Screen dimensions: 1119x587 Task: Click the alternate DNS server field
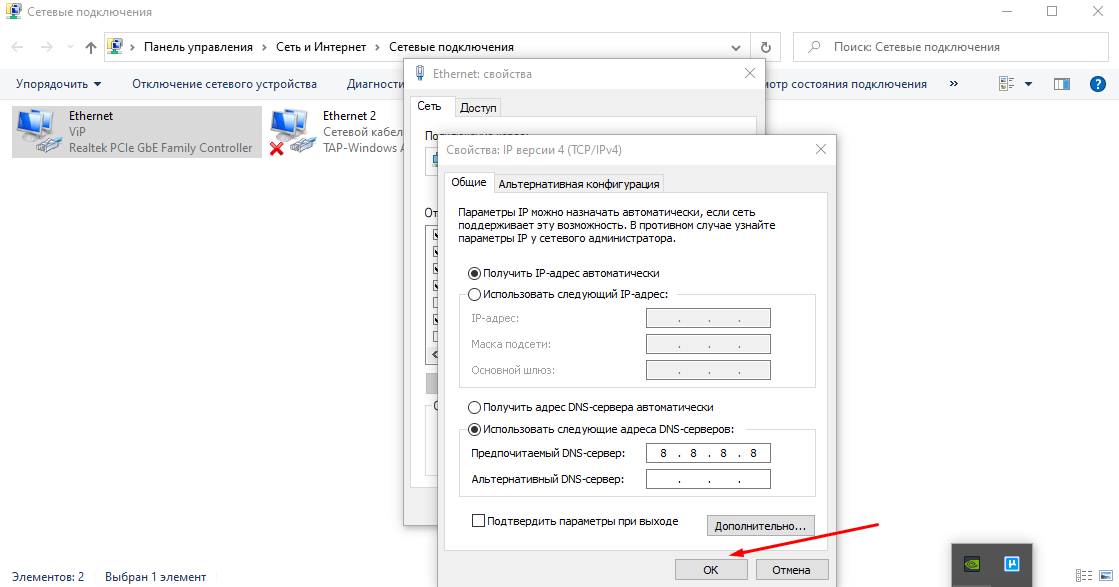[x=708, y=479]
